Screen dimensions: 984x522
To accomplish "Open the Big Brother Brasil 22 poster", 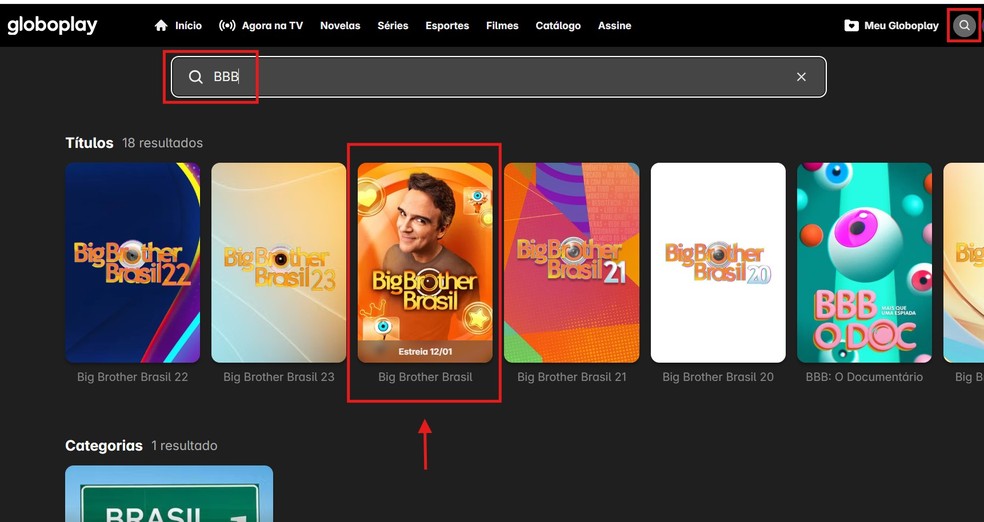I will click(x=132, y=263).
